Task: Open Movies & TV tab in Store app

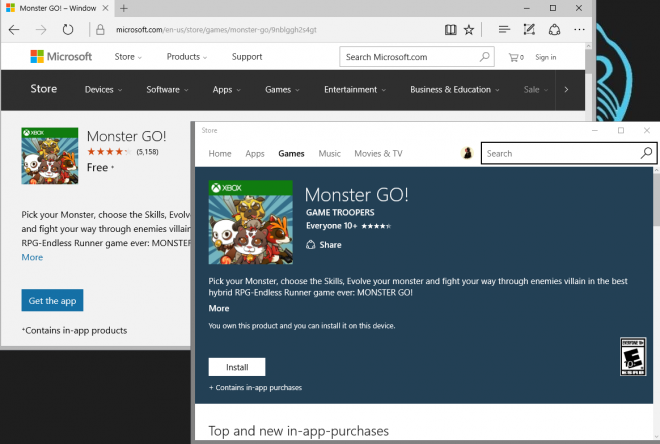Action: pyautogui.click(x=378, y=154)
